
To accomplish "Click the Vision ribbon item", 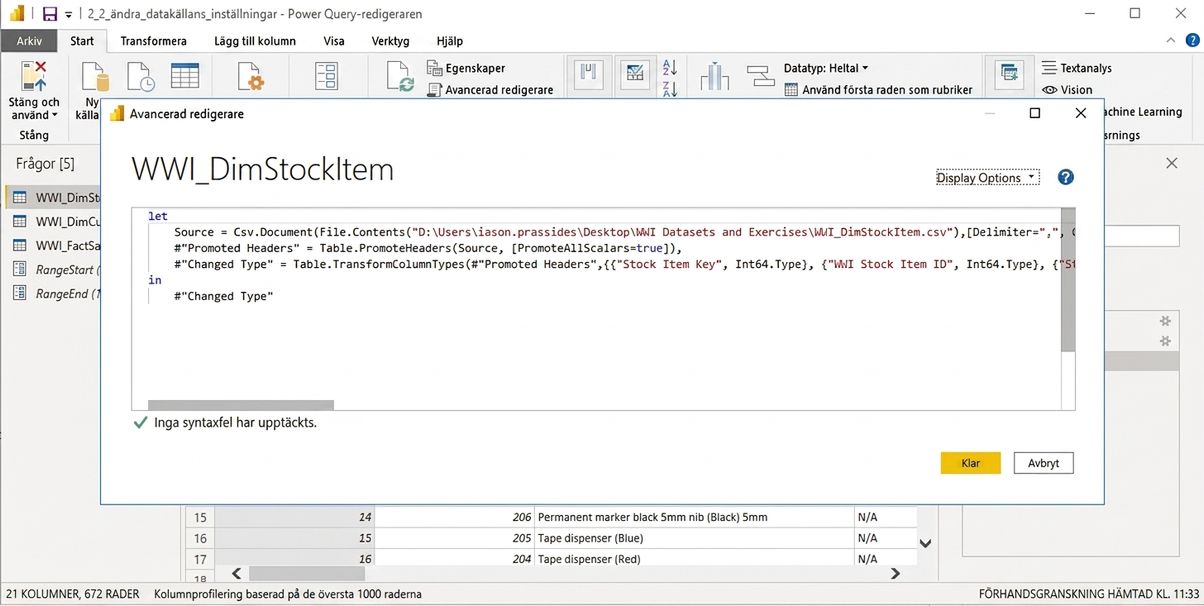I will pyautogui.click(x=1067, y=89).
